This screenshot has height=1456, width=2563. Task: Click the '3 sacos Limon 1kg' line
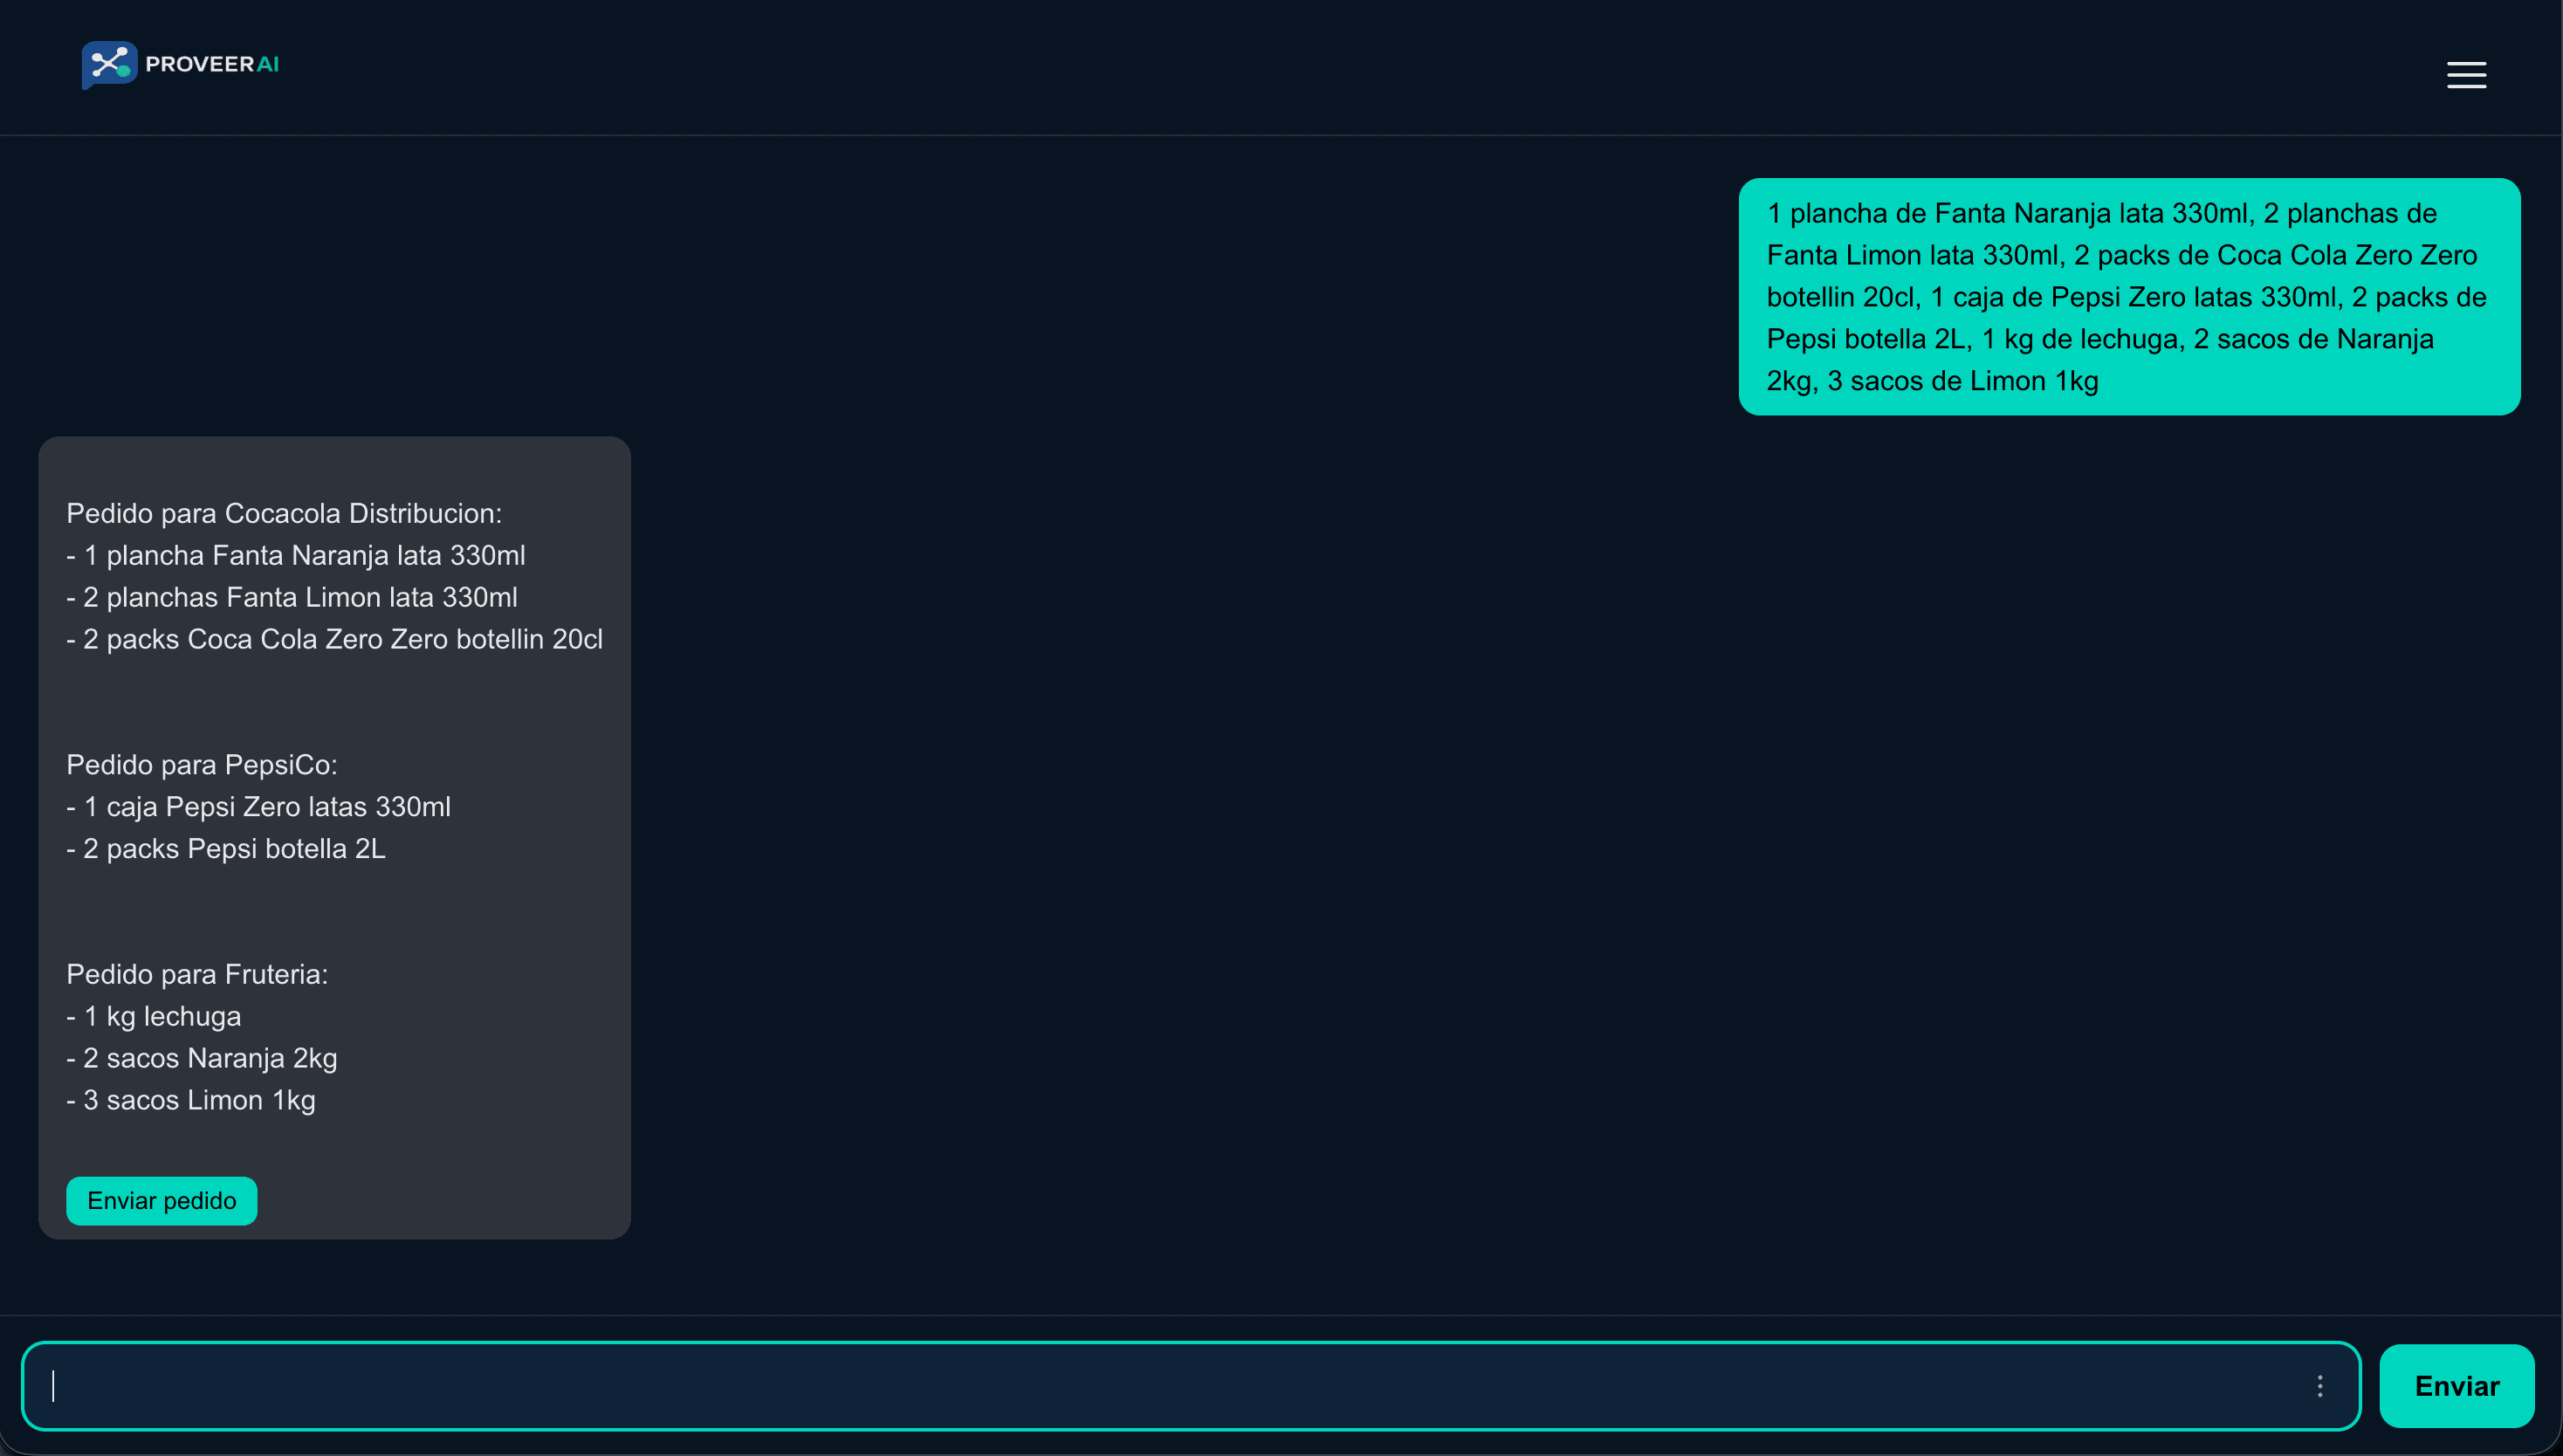point(191,1101)
